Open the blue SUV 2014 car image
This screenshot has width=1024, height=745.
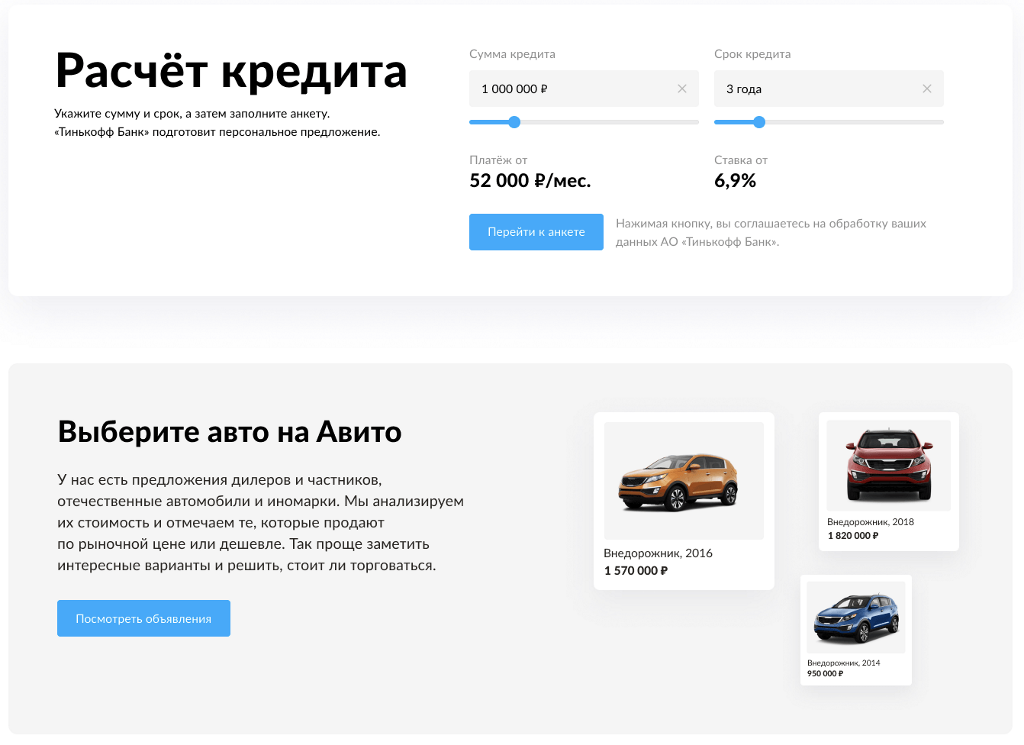[856, 617]
